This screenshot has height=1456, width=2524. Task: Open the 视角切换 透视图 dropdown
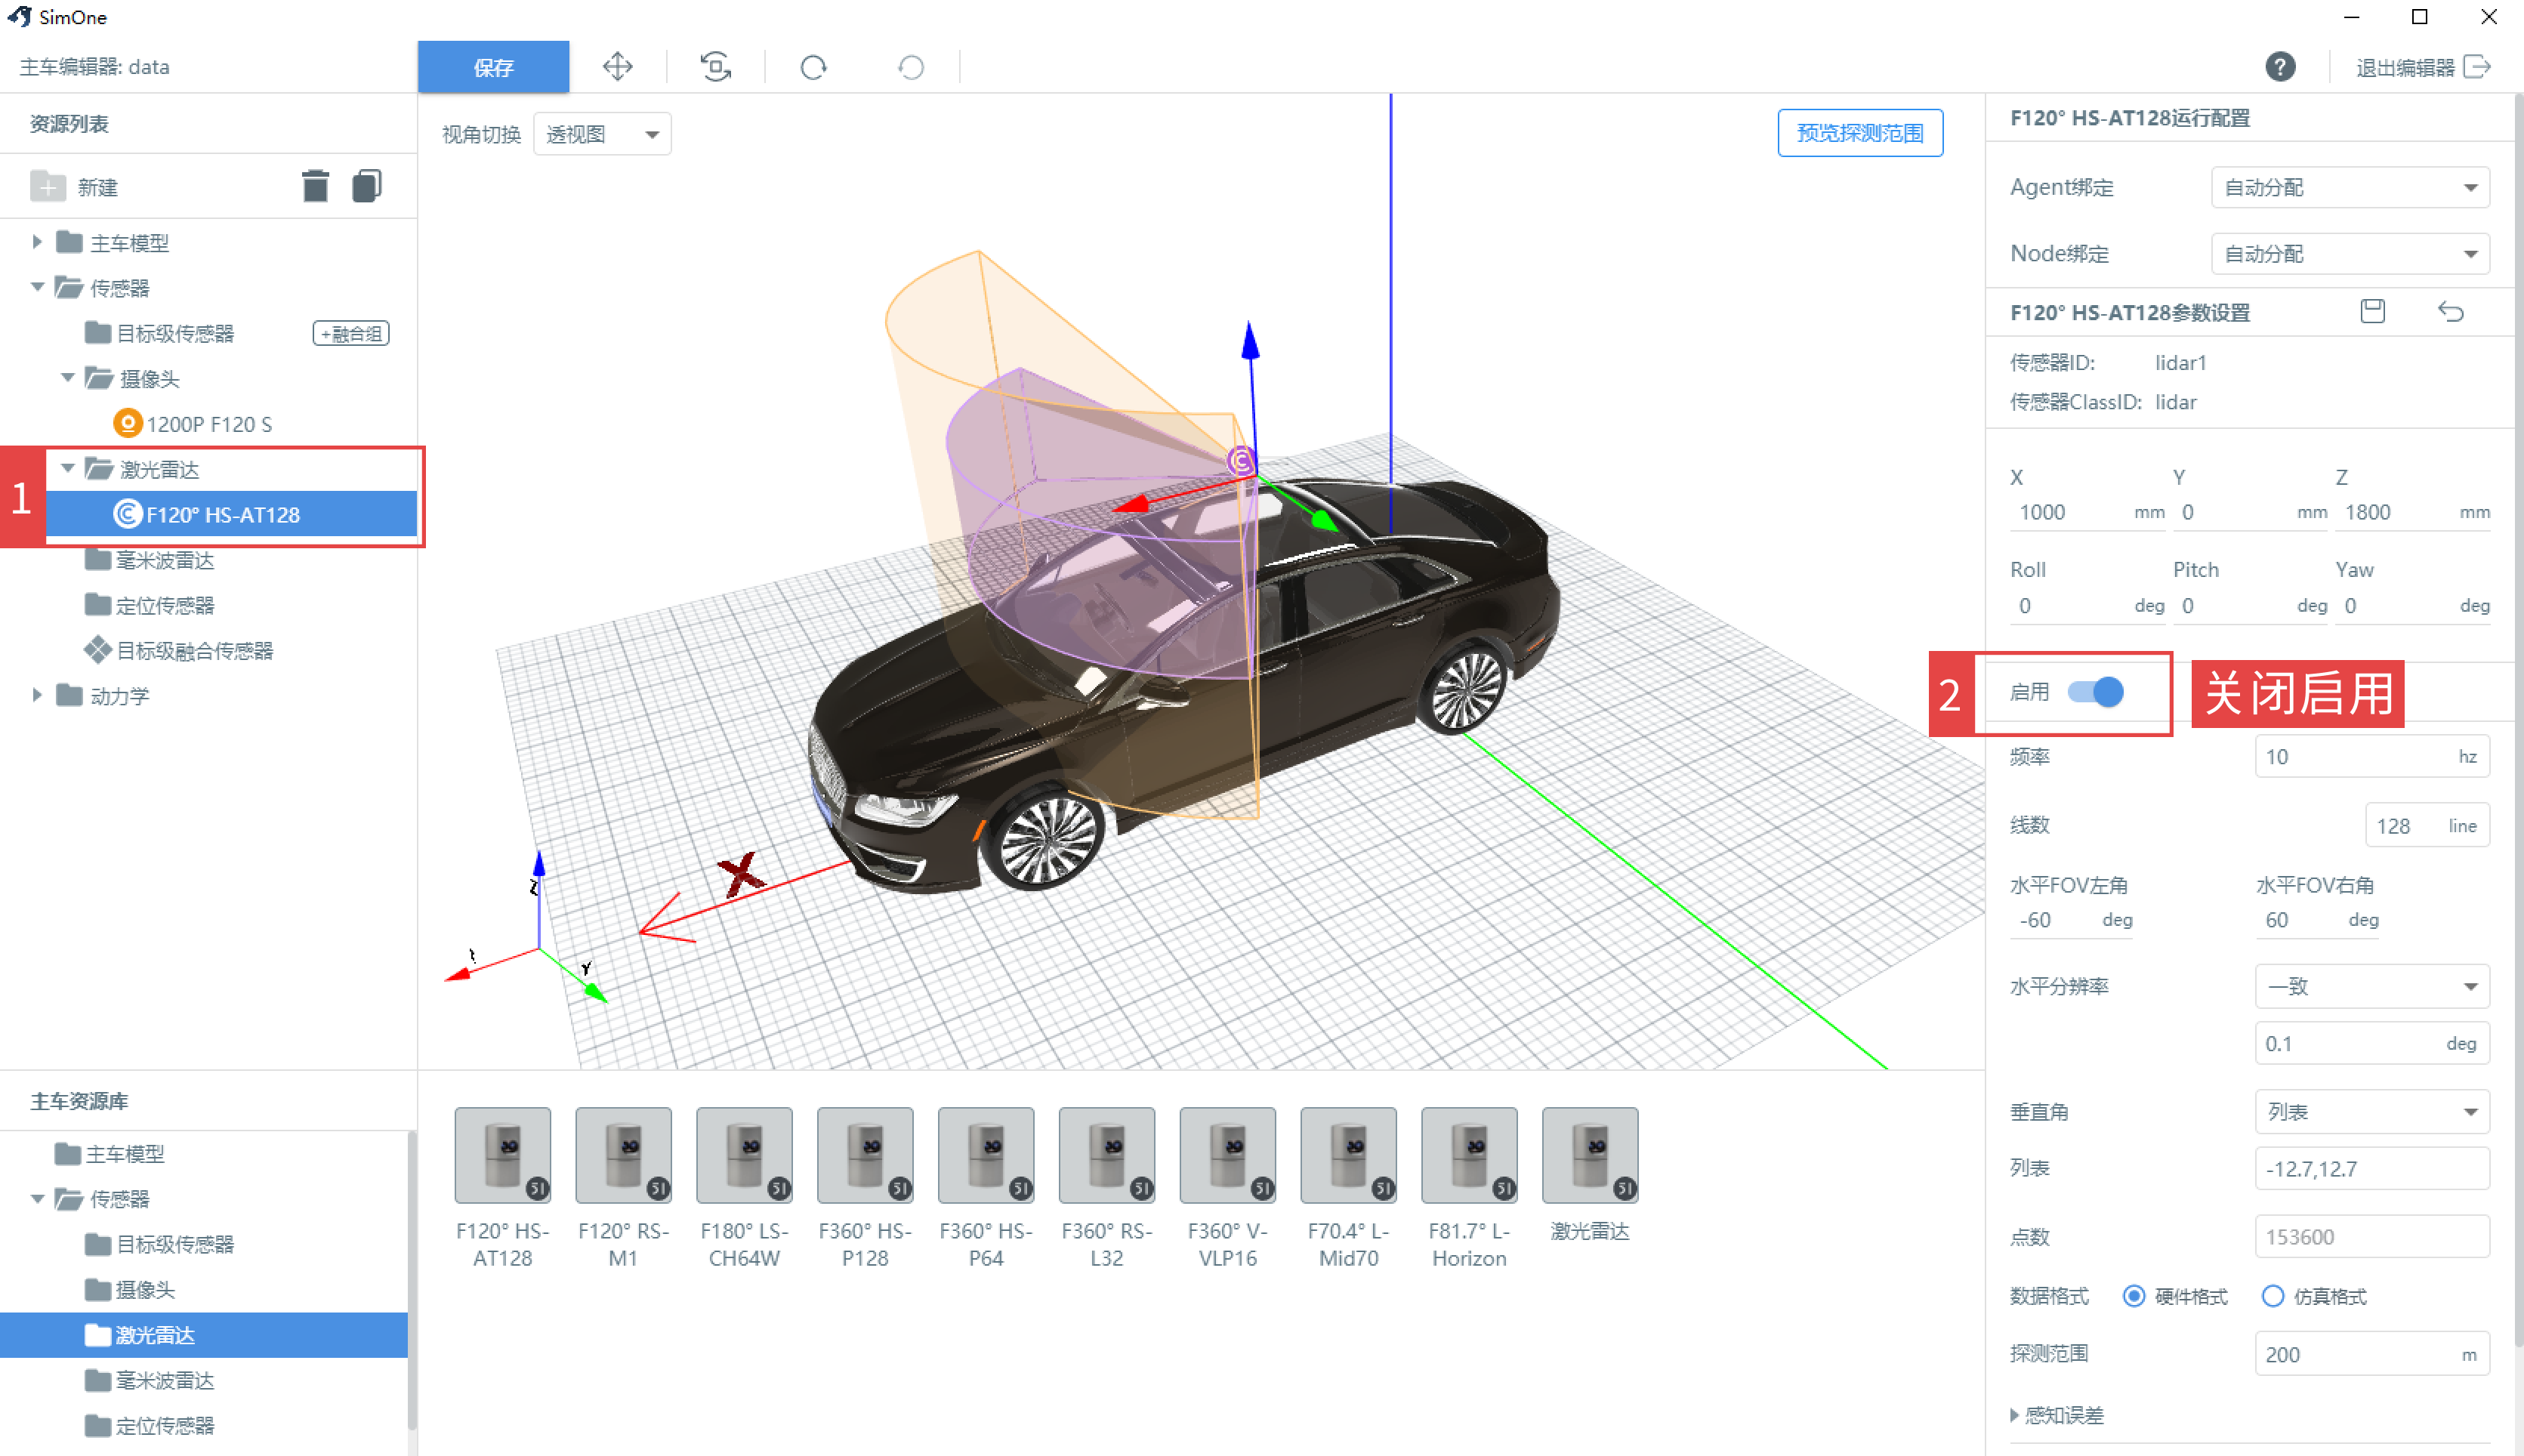[602, 134]
